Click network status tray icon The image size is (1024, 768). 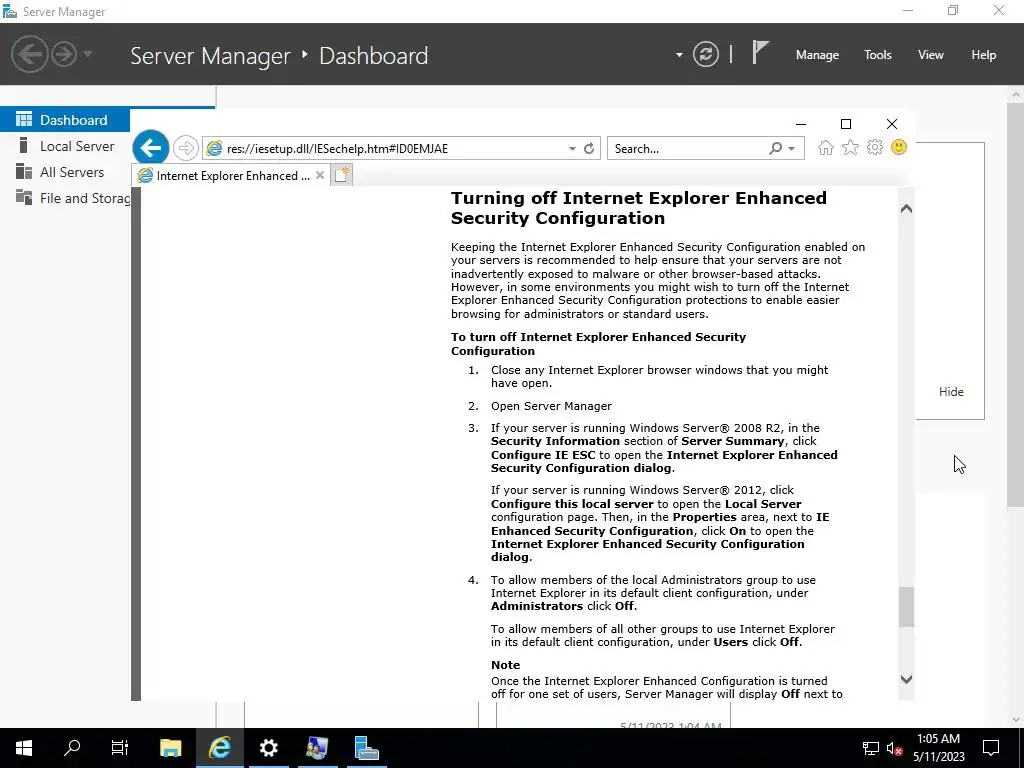point(871,748)
